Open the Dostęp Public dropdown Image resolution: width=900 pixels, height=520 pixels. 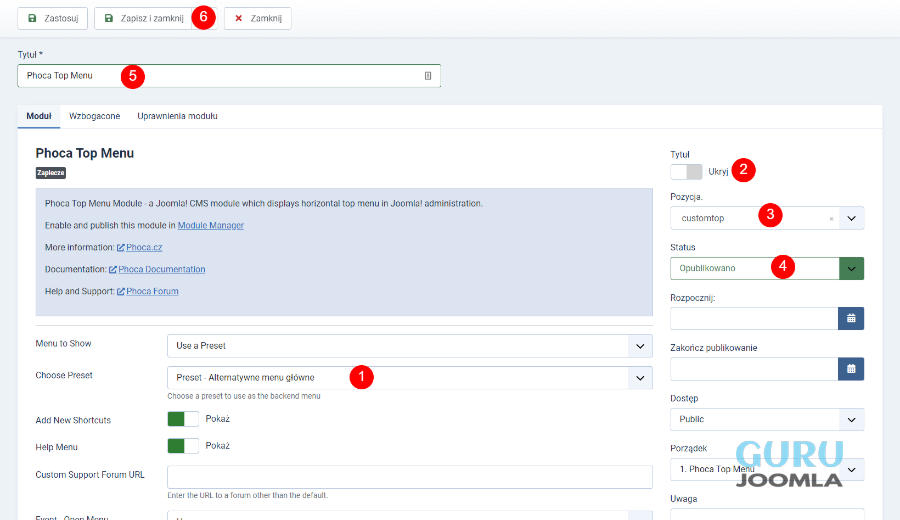[x=767, y=420]
